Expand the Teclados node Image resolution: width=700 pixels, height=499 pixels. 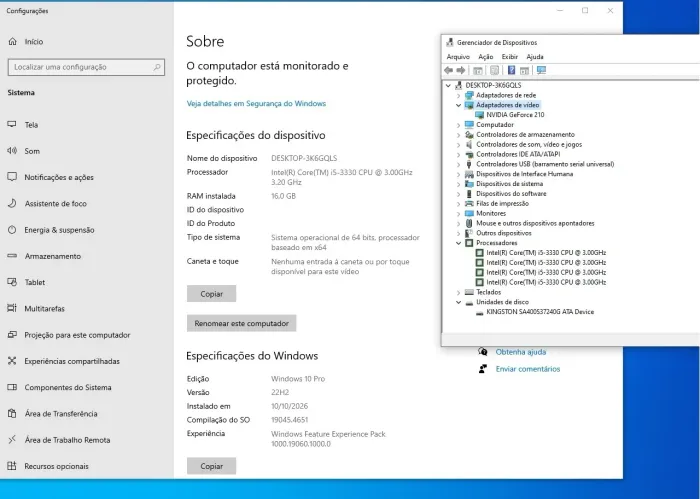click(x=458, y=292)
